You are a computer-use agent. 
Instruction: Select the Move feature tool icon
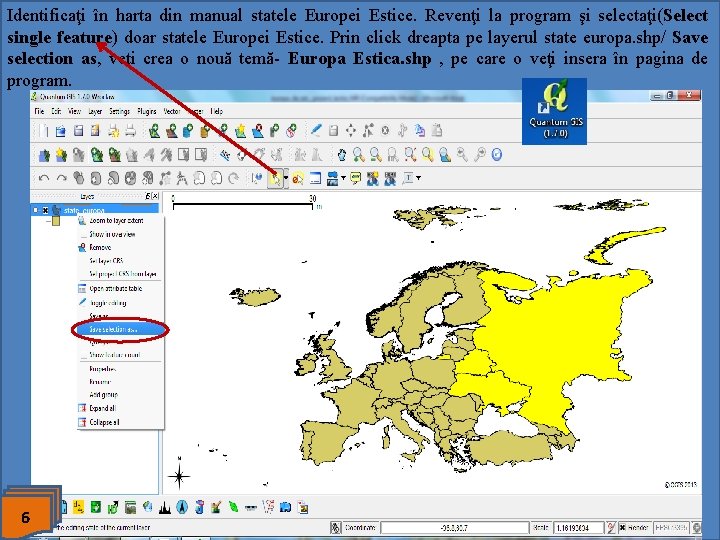pos(351,130)
